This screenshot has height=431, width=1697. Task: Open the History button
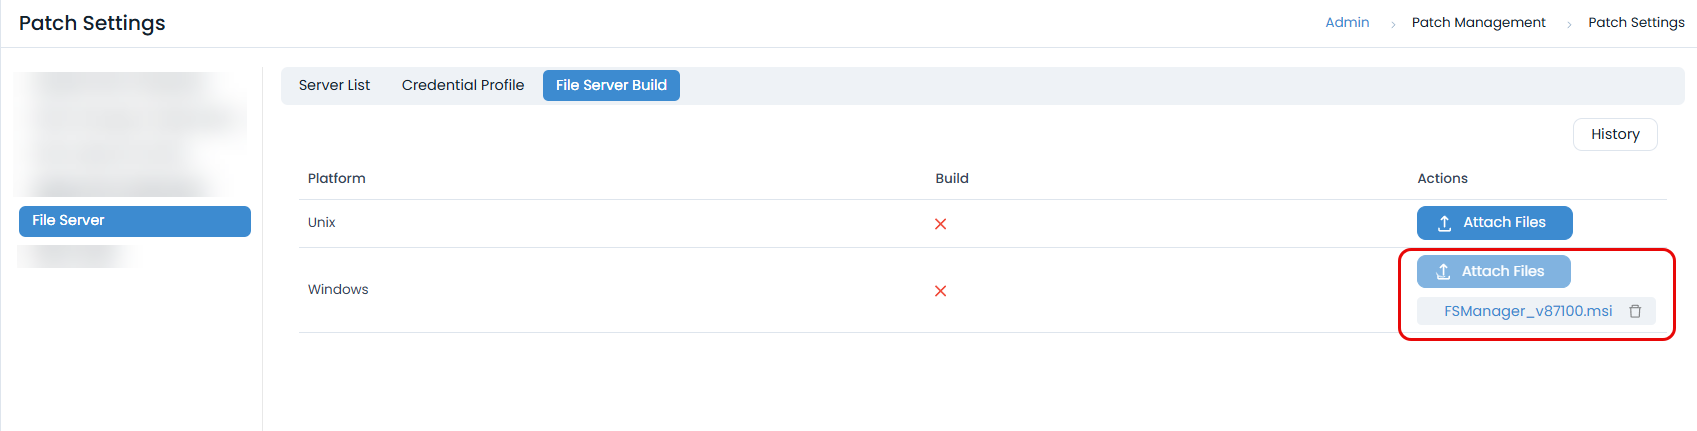click(x=1615, y=134)
